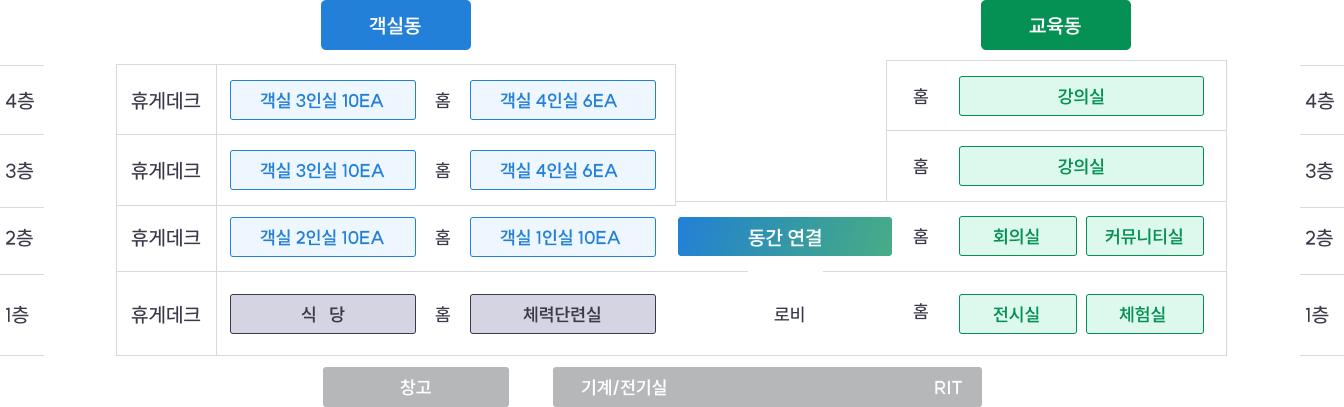Open the 체력단련실 box
The image size is (1344, 407).
click(563, 313)
